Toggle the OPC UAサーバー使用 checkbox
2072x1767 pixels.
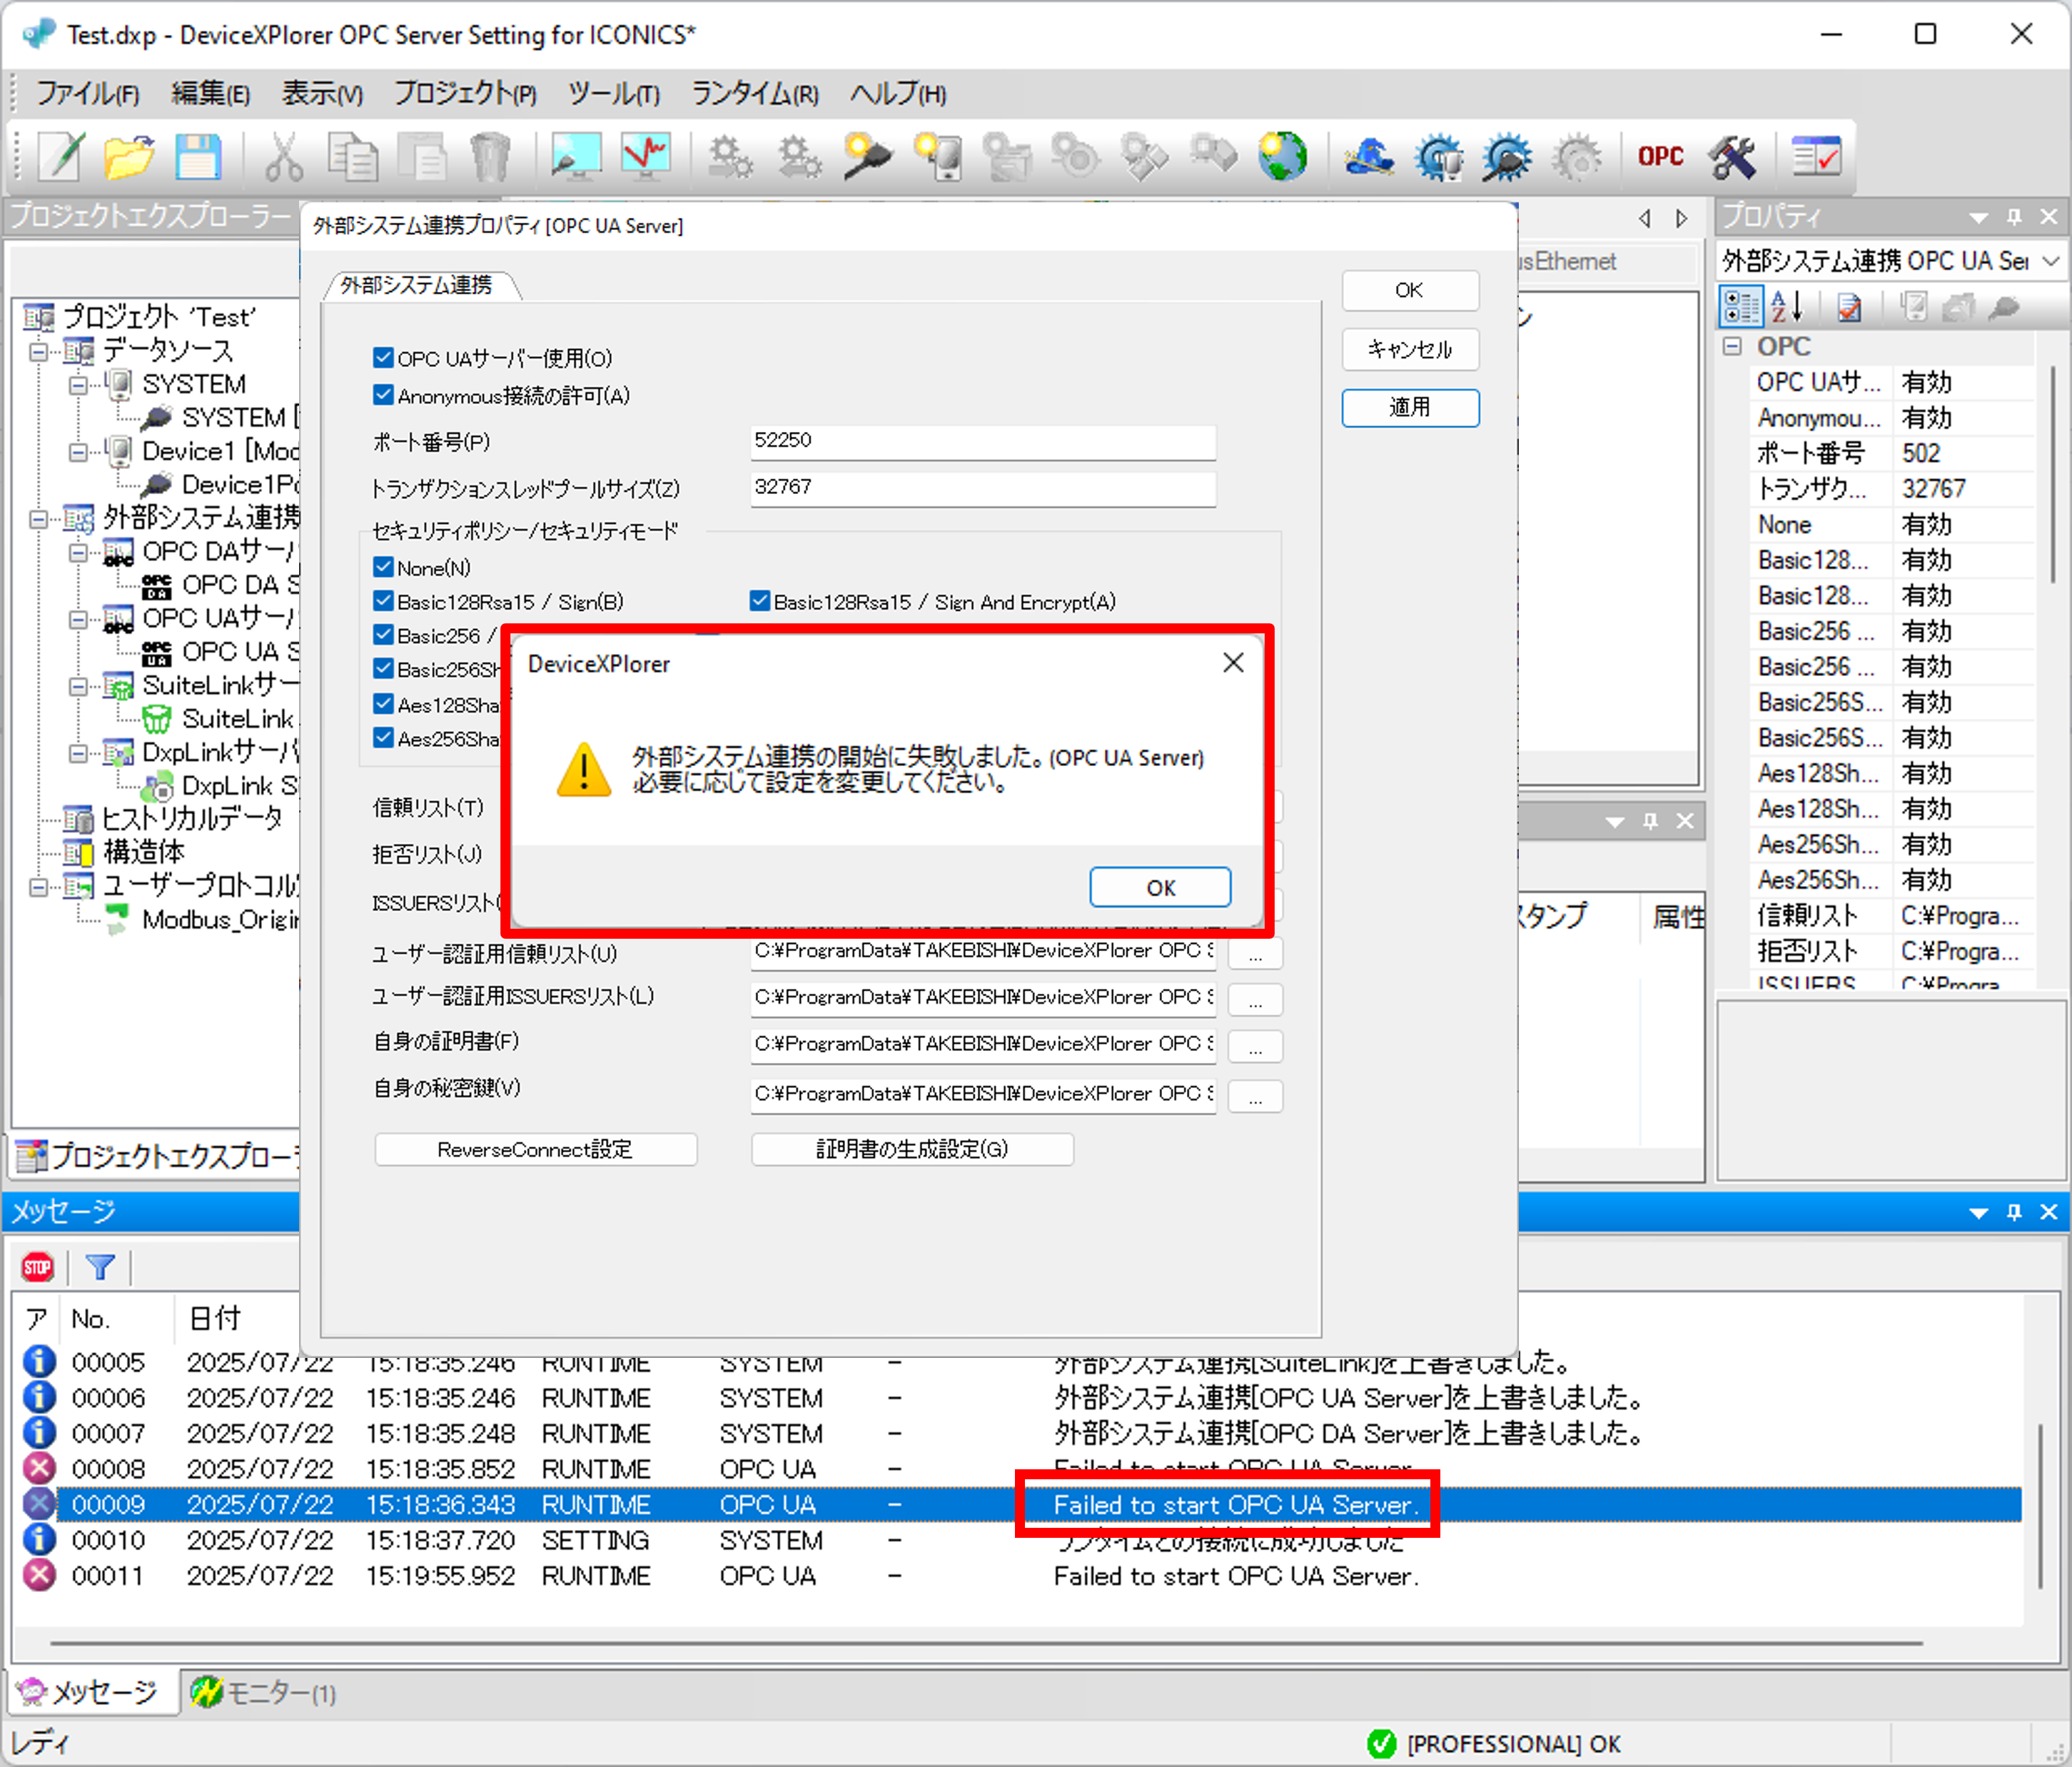pos(383,358)
